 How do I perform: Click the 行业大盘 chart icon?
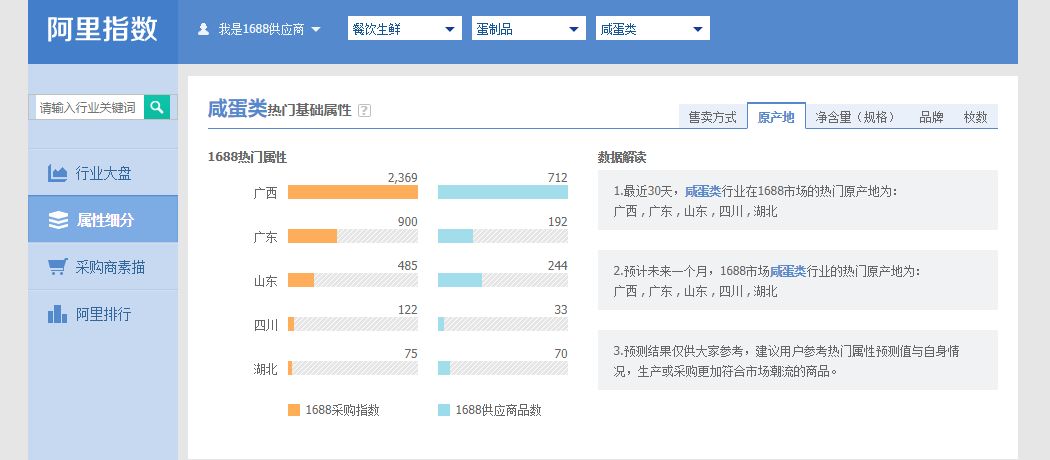click(x=58, y=173)
